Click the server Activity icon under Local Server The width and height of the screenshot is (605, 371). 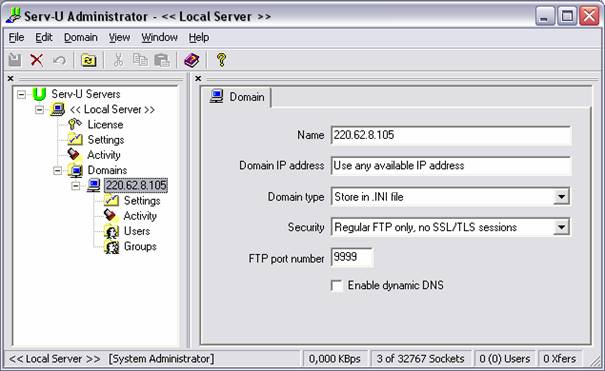(x=75, y=155)
